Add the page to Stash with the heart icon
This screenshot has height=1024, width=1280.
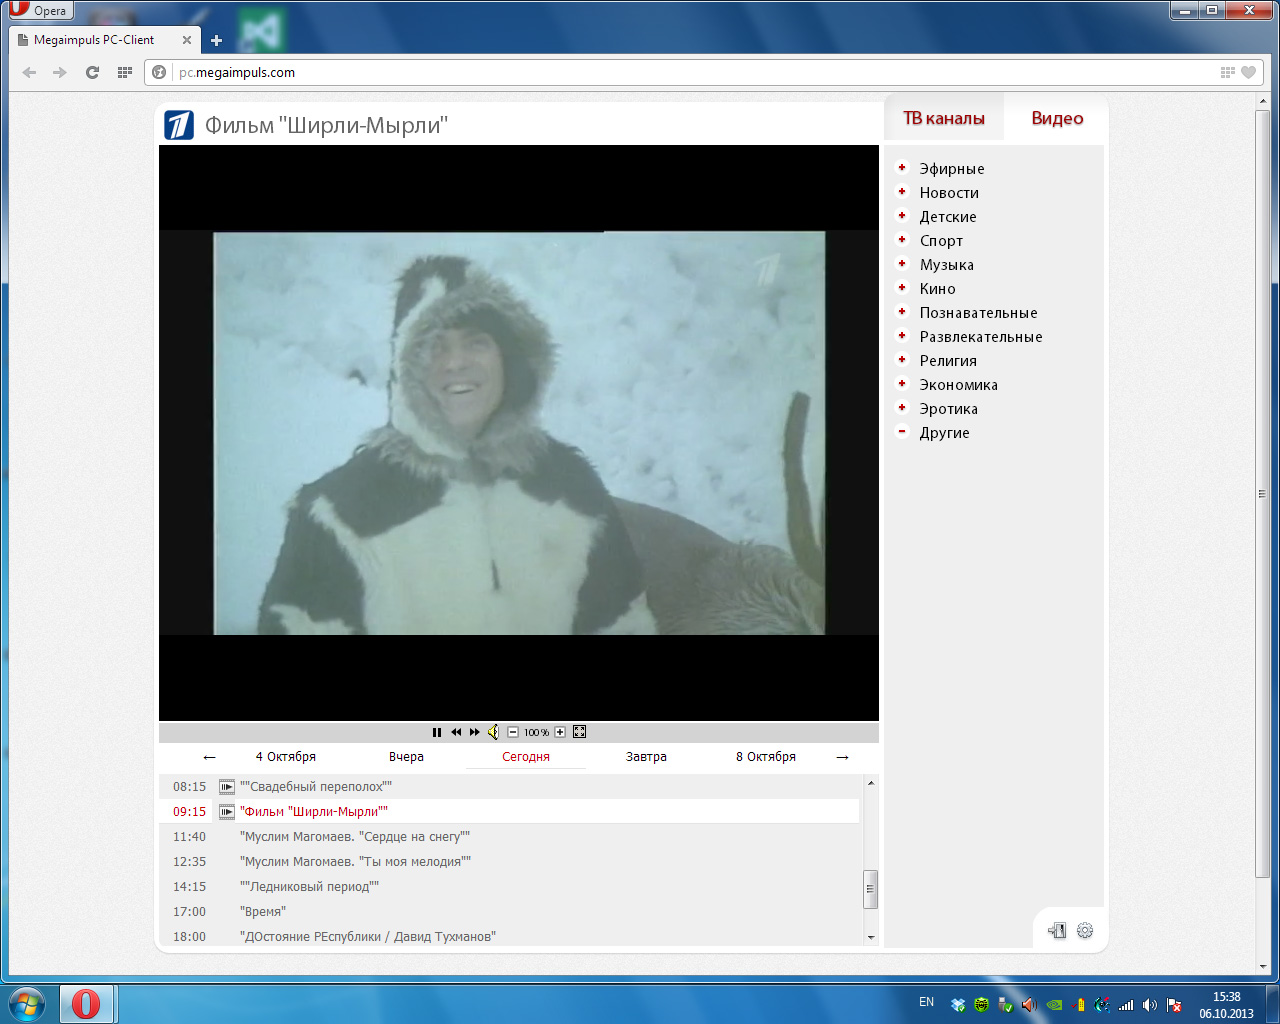pos(1248,72)
